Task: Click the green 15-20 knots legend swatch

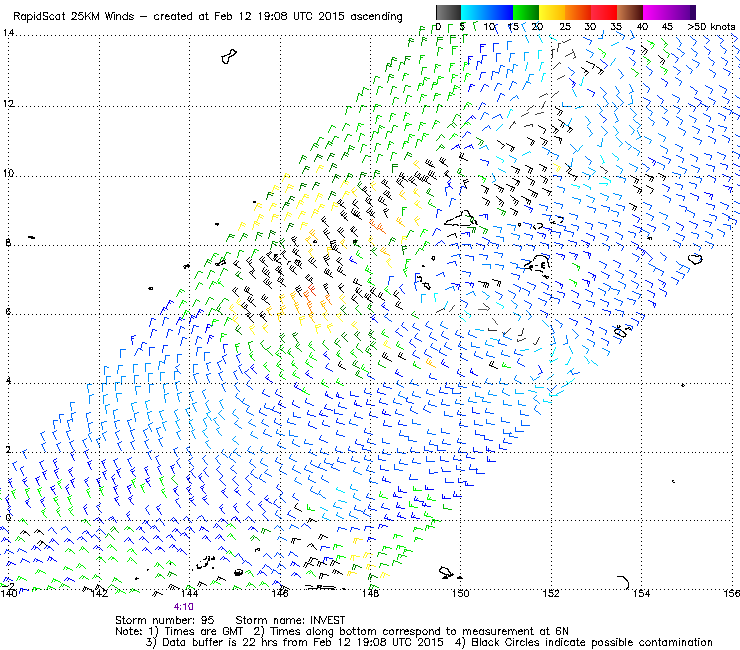Action: coord(526,12)
